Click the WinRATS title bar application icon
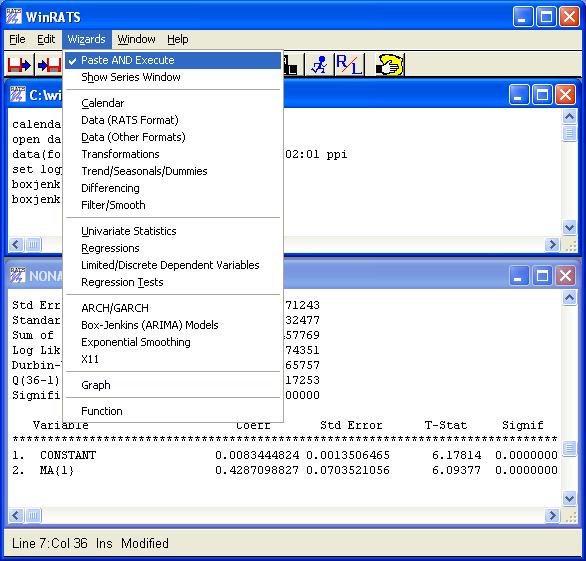The height and width of the screenshot is (561, 586). (13, 16)
